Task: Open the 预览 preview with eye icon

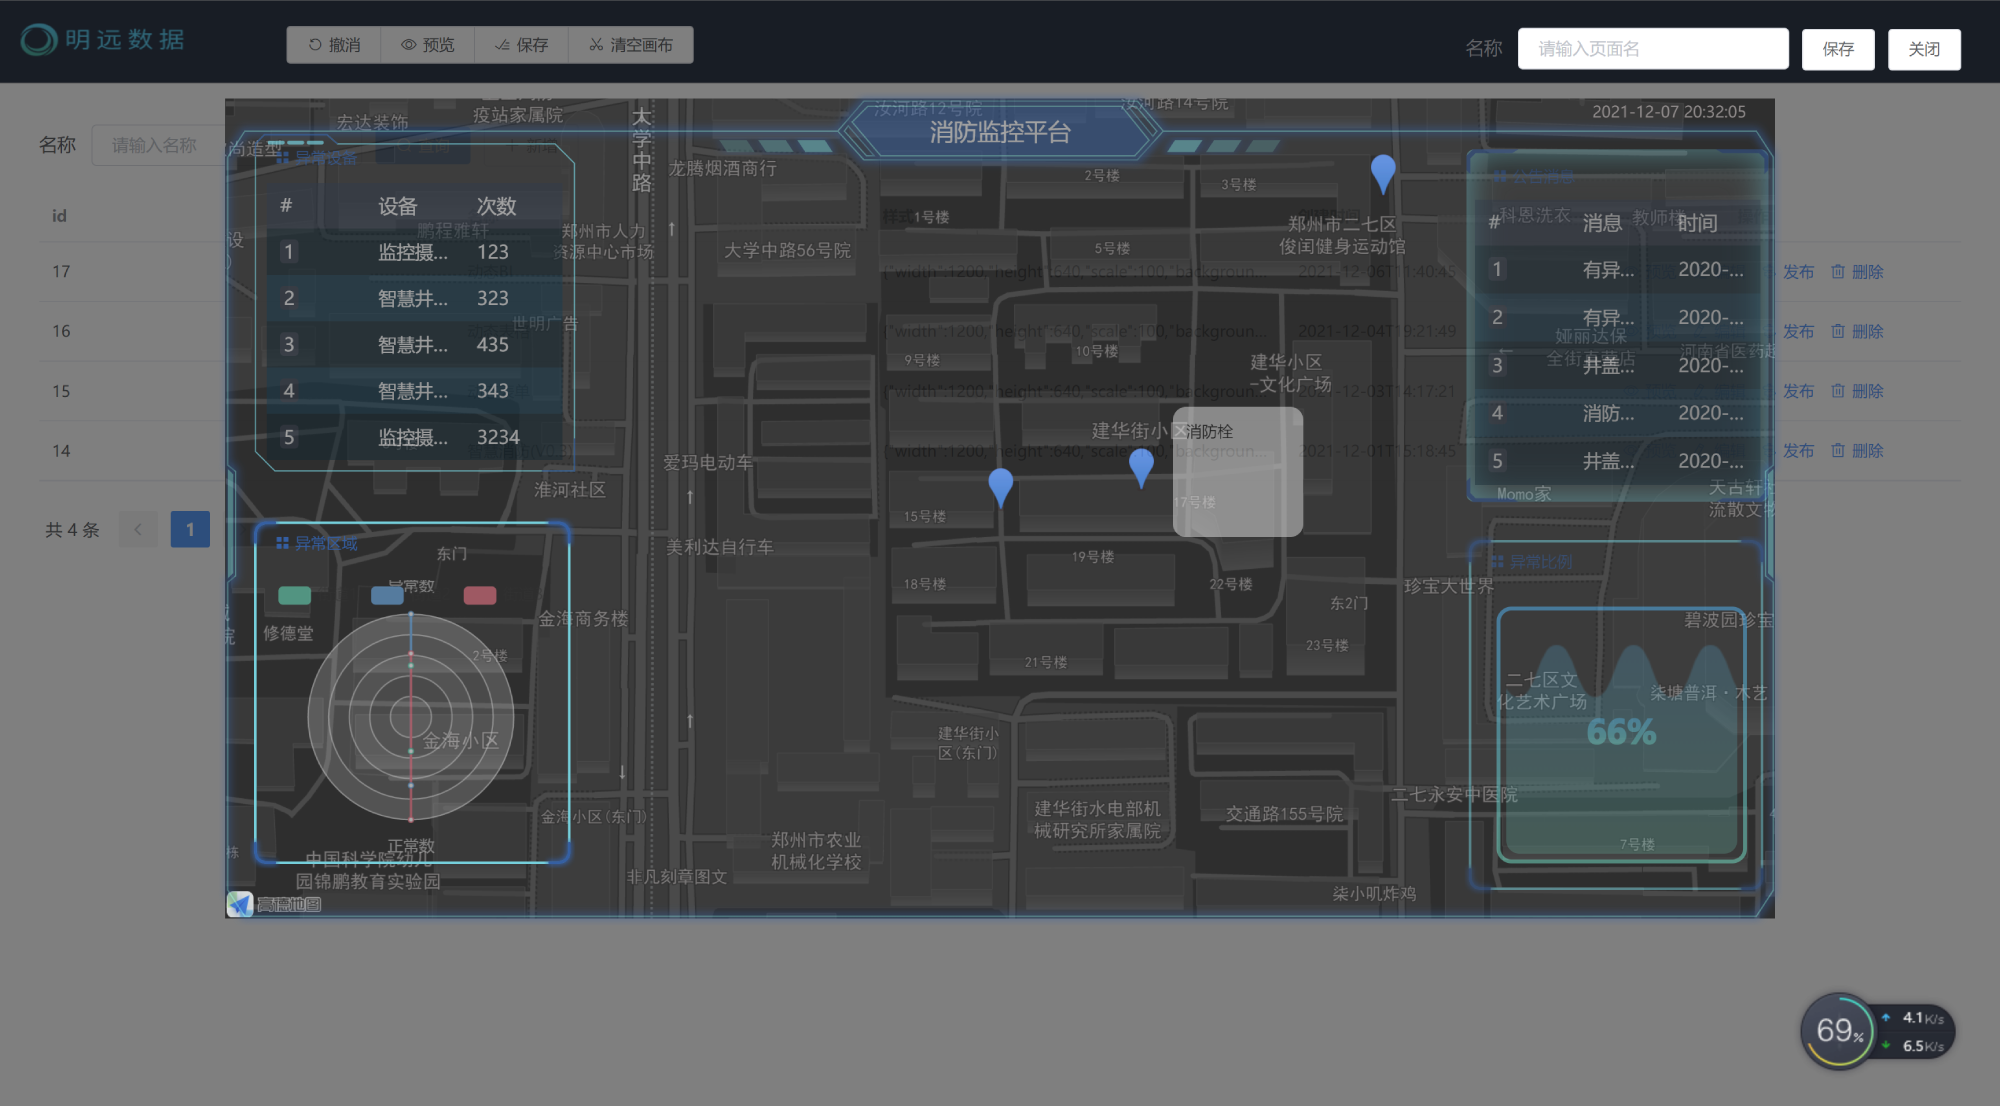Action: click(428, 45)
